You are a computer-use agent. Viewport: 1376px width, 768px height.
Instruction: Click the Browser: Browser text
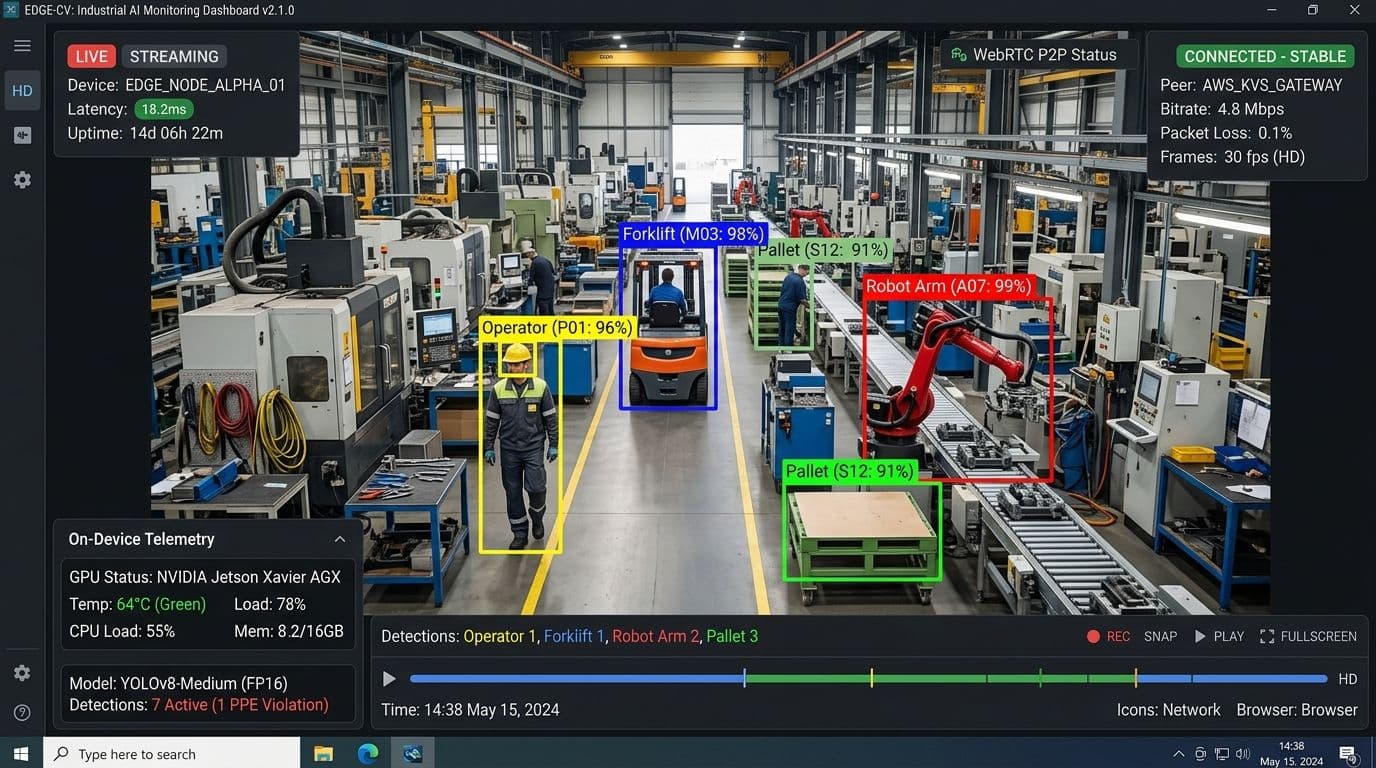pyautogui.click(x=1297, y=710)
